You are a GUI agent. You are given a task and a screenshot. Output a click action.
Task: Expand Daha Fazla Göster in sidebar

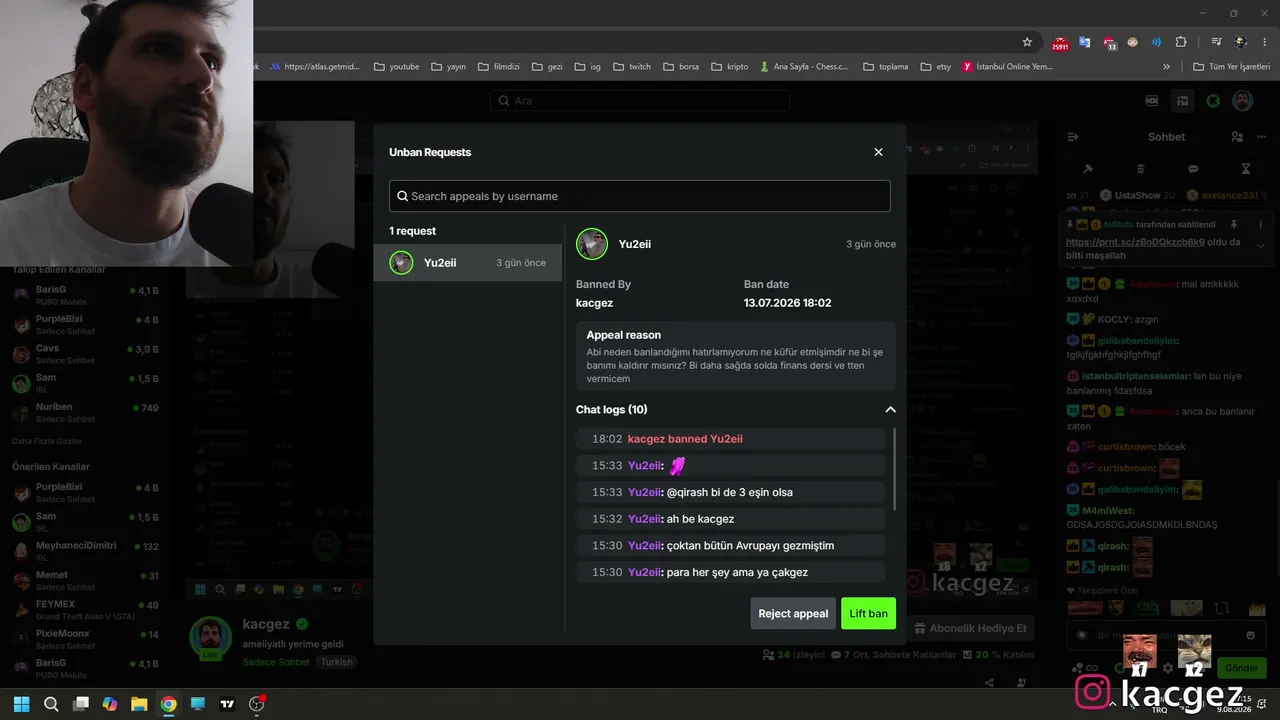(47, 441)
